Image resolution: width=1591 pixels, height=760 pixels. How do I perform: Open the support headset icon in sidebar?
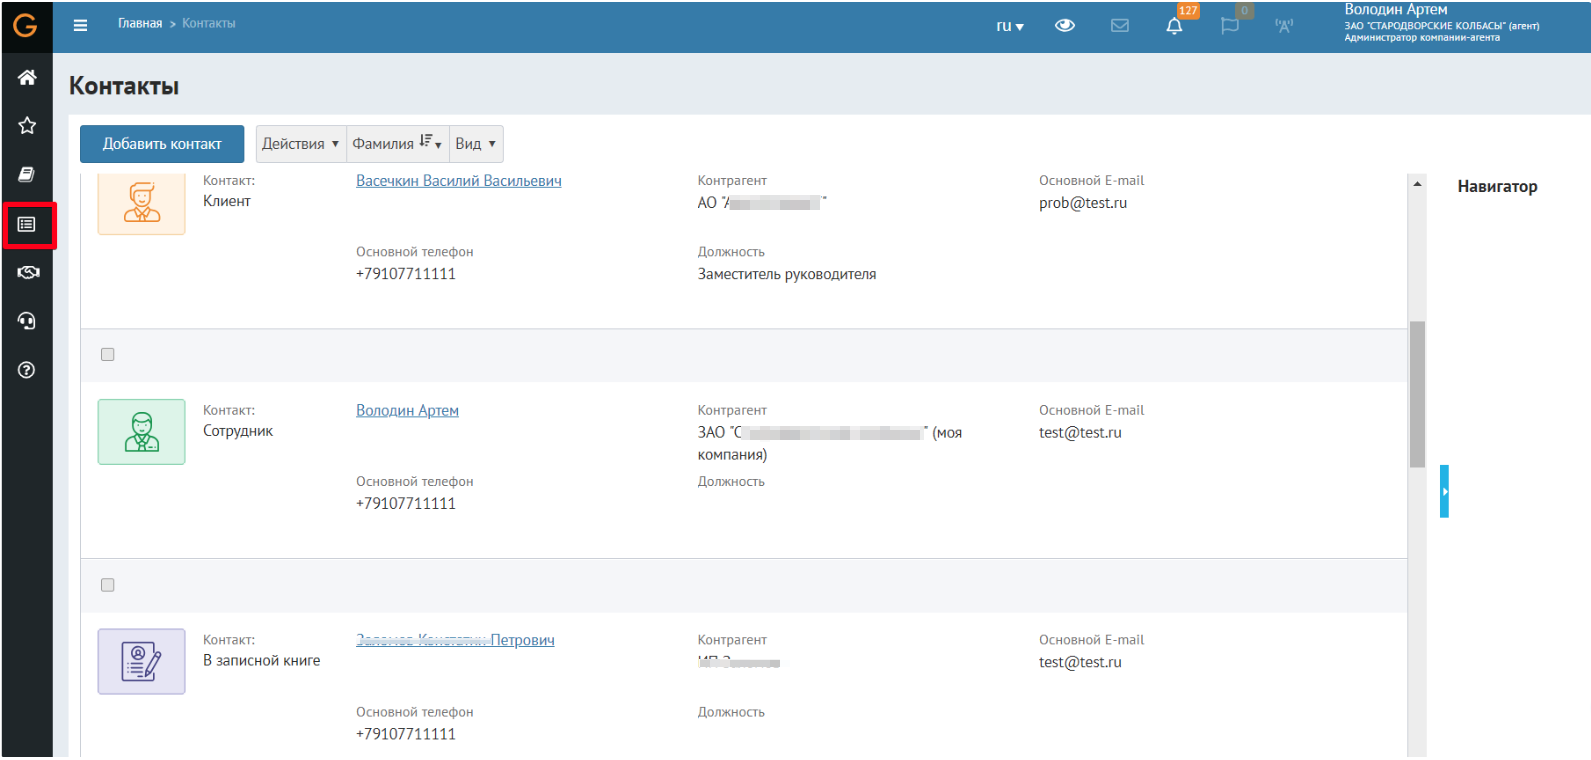(27, 321)
